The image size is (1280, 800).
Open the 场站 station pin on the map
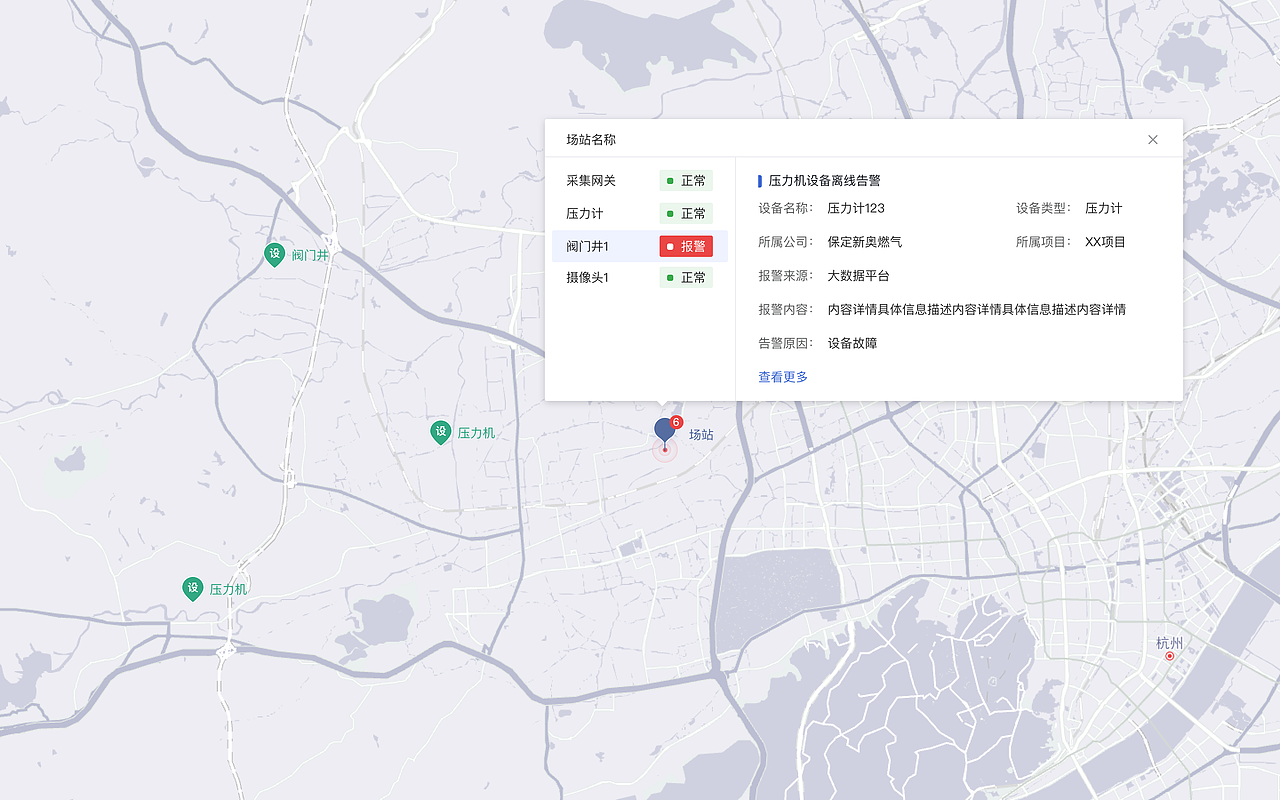pyautogui.click(x=666, y=430)
